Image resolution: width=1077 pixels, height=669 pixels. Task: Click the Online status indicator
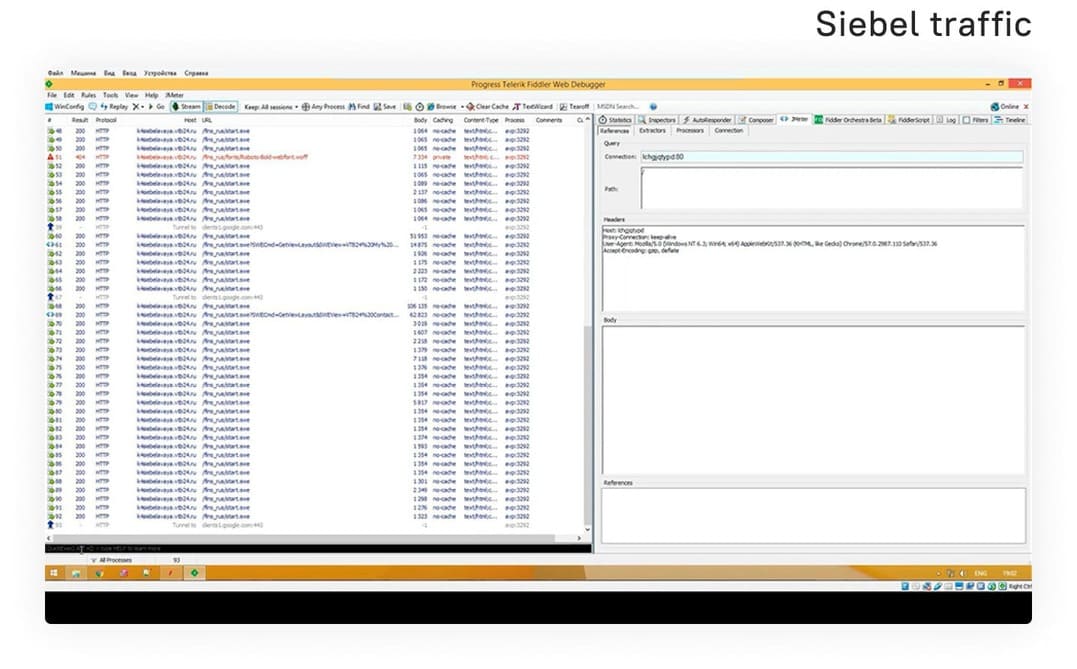1005,106
